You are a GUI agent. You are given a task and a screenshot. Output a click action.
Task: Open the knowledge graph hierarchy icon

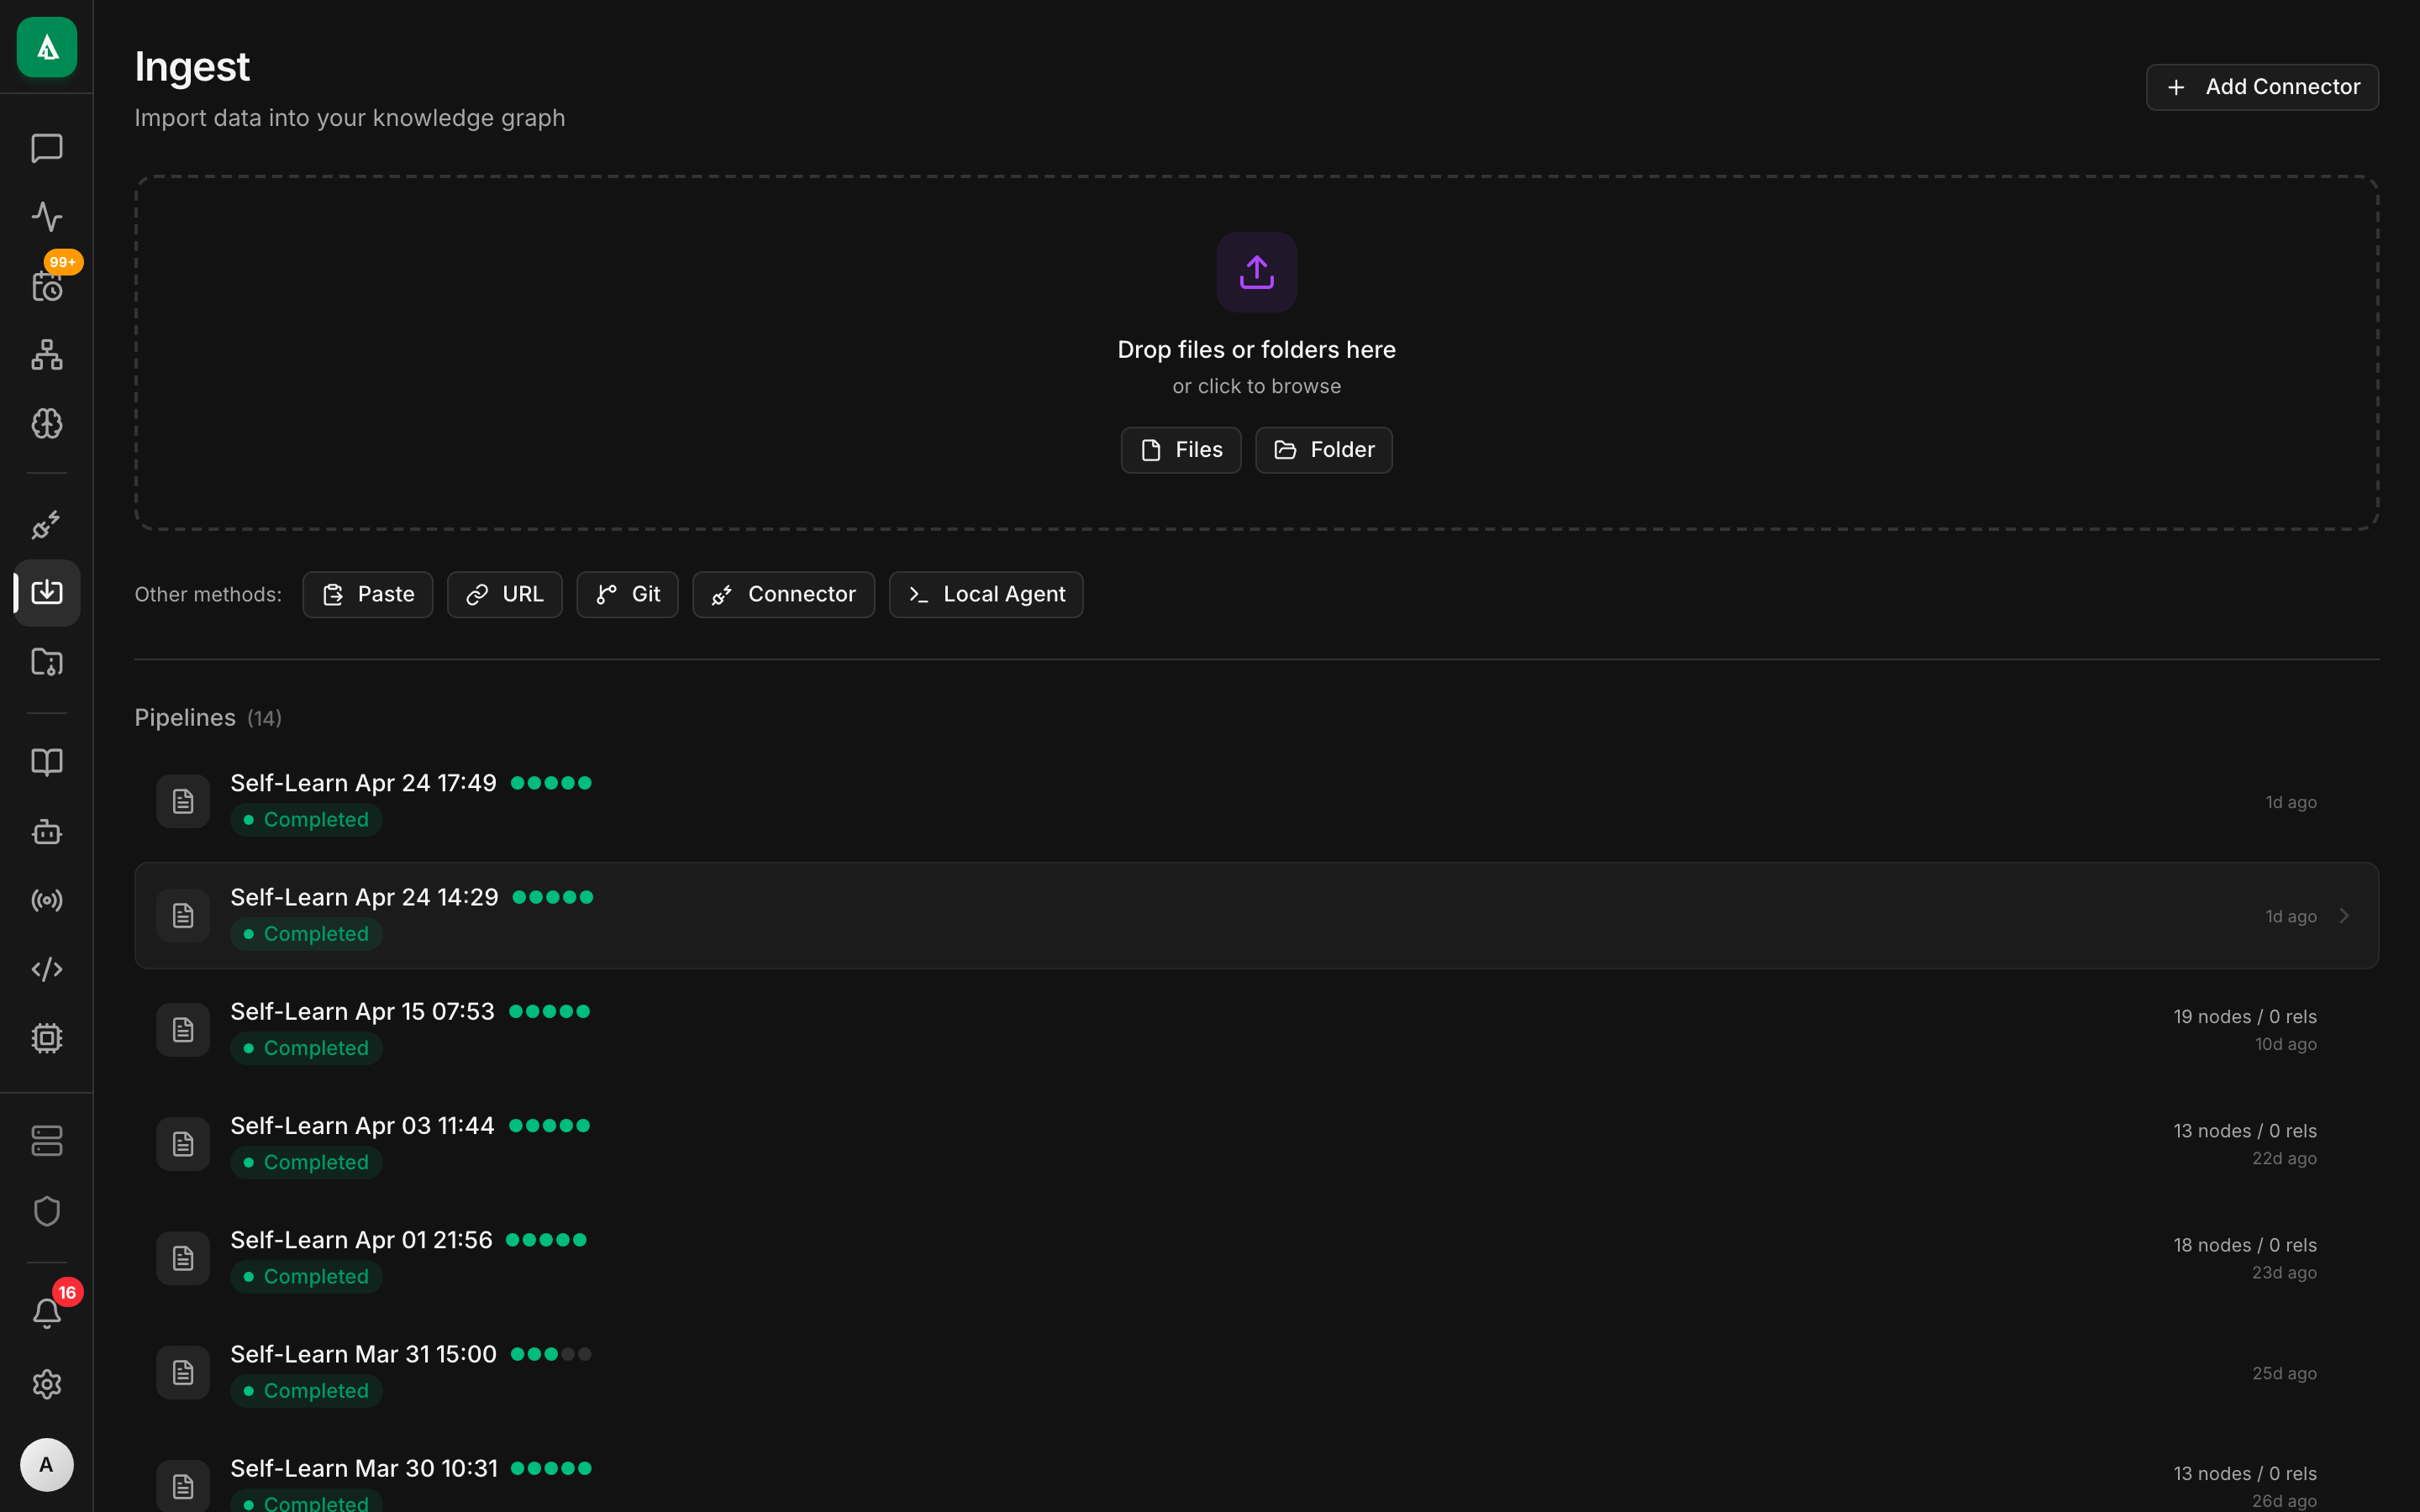click(47, 355)
